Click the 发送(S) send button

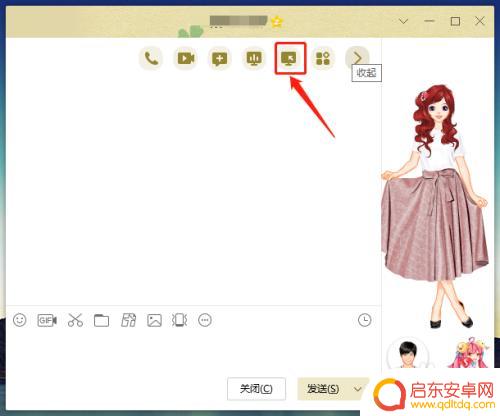[x=323, y=389]
